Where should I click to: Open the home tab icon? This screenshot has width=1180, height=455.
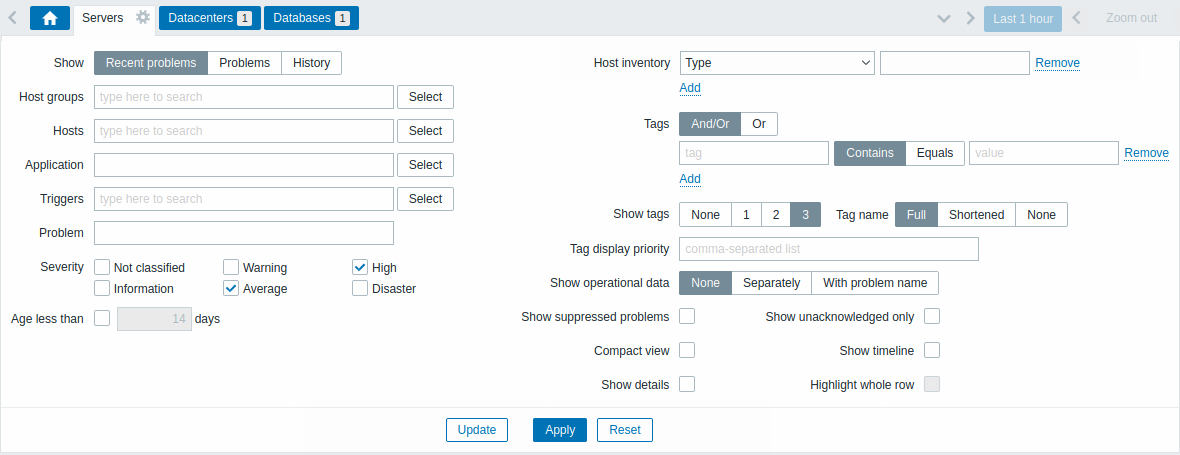pos(50,18)
